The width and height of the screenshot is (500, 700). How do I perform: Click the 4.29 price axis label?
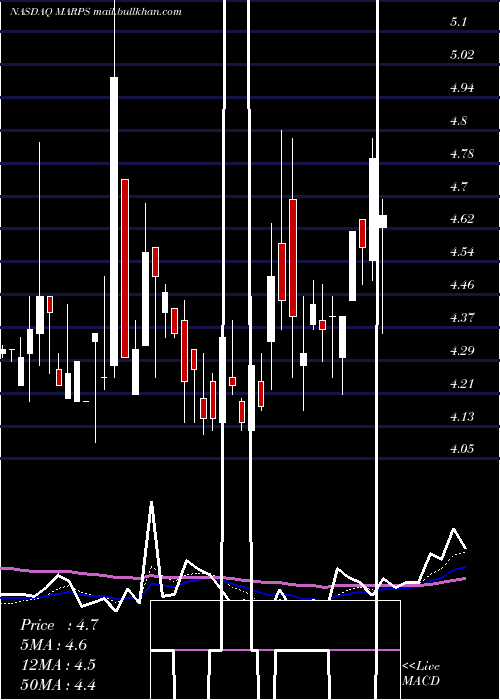pos(462,350)
